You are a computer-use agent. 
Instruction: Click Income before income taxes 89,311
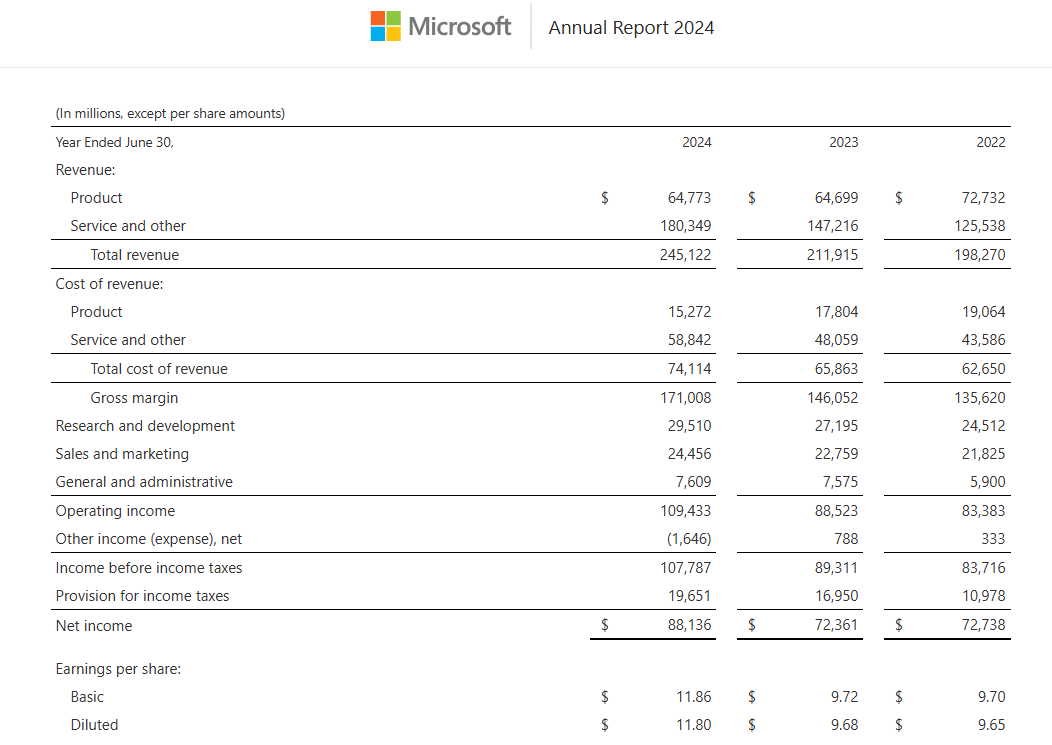[x=836, y=568]
